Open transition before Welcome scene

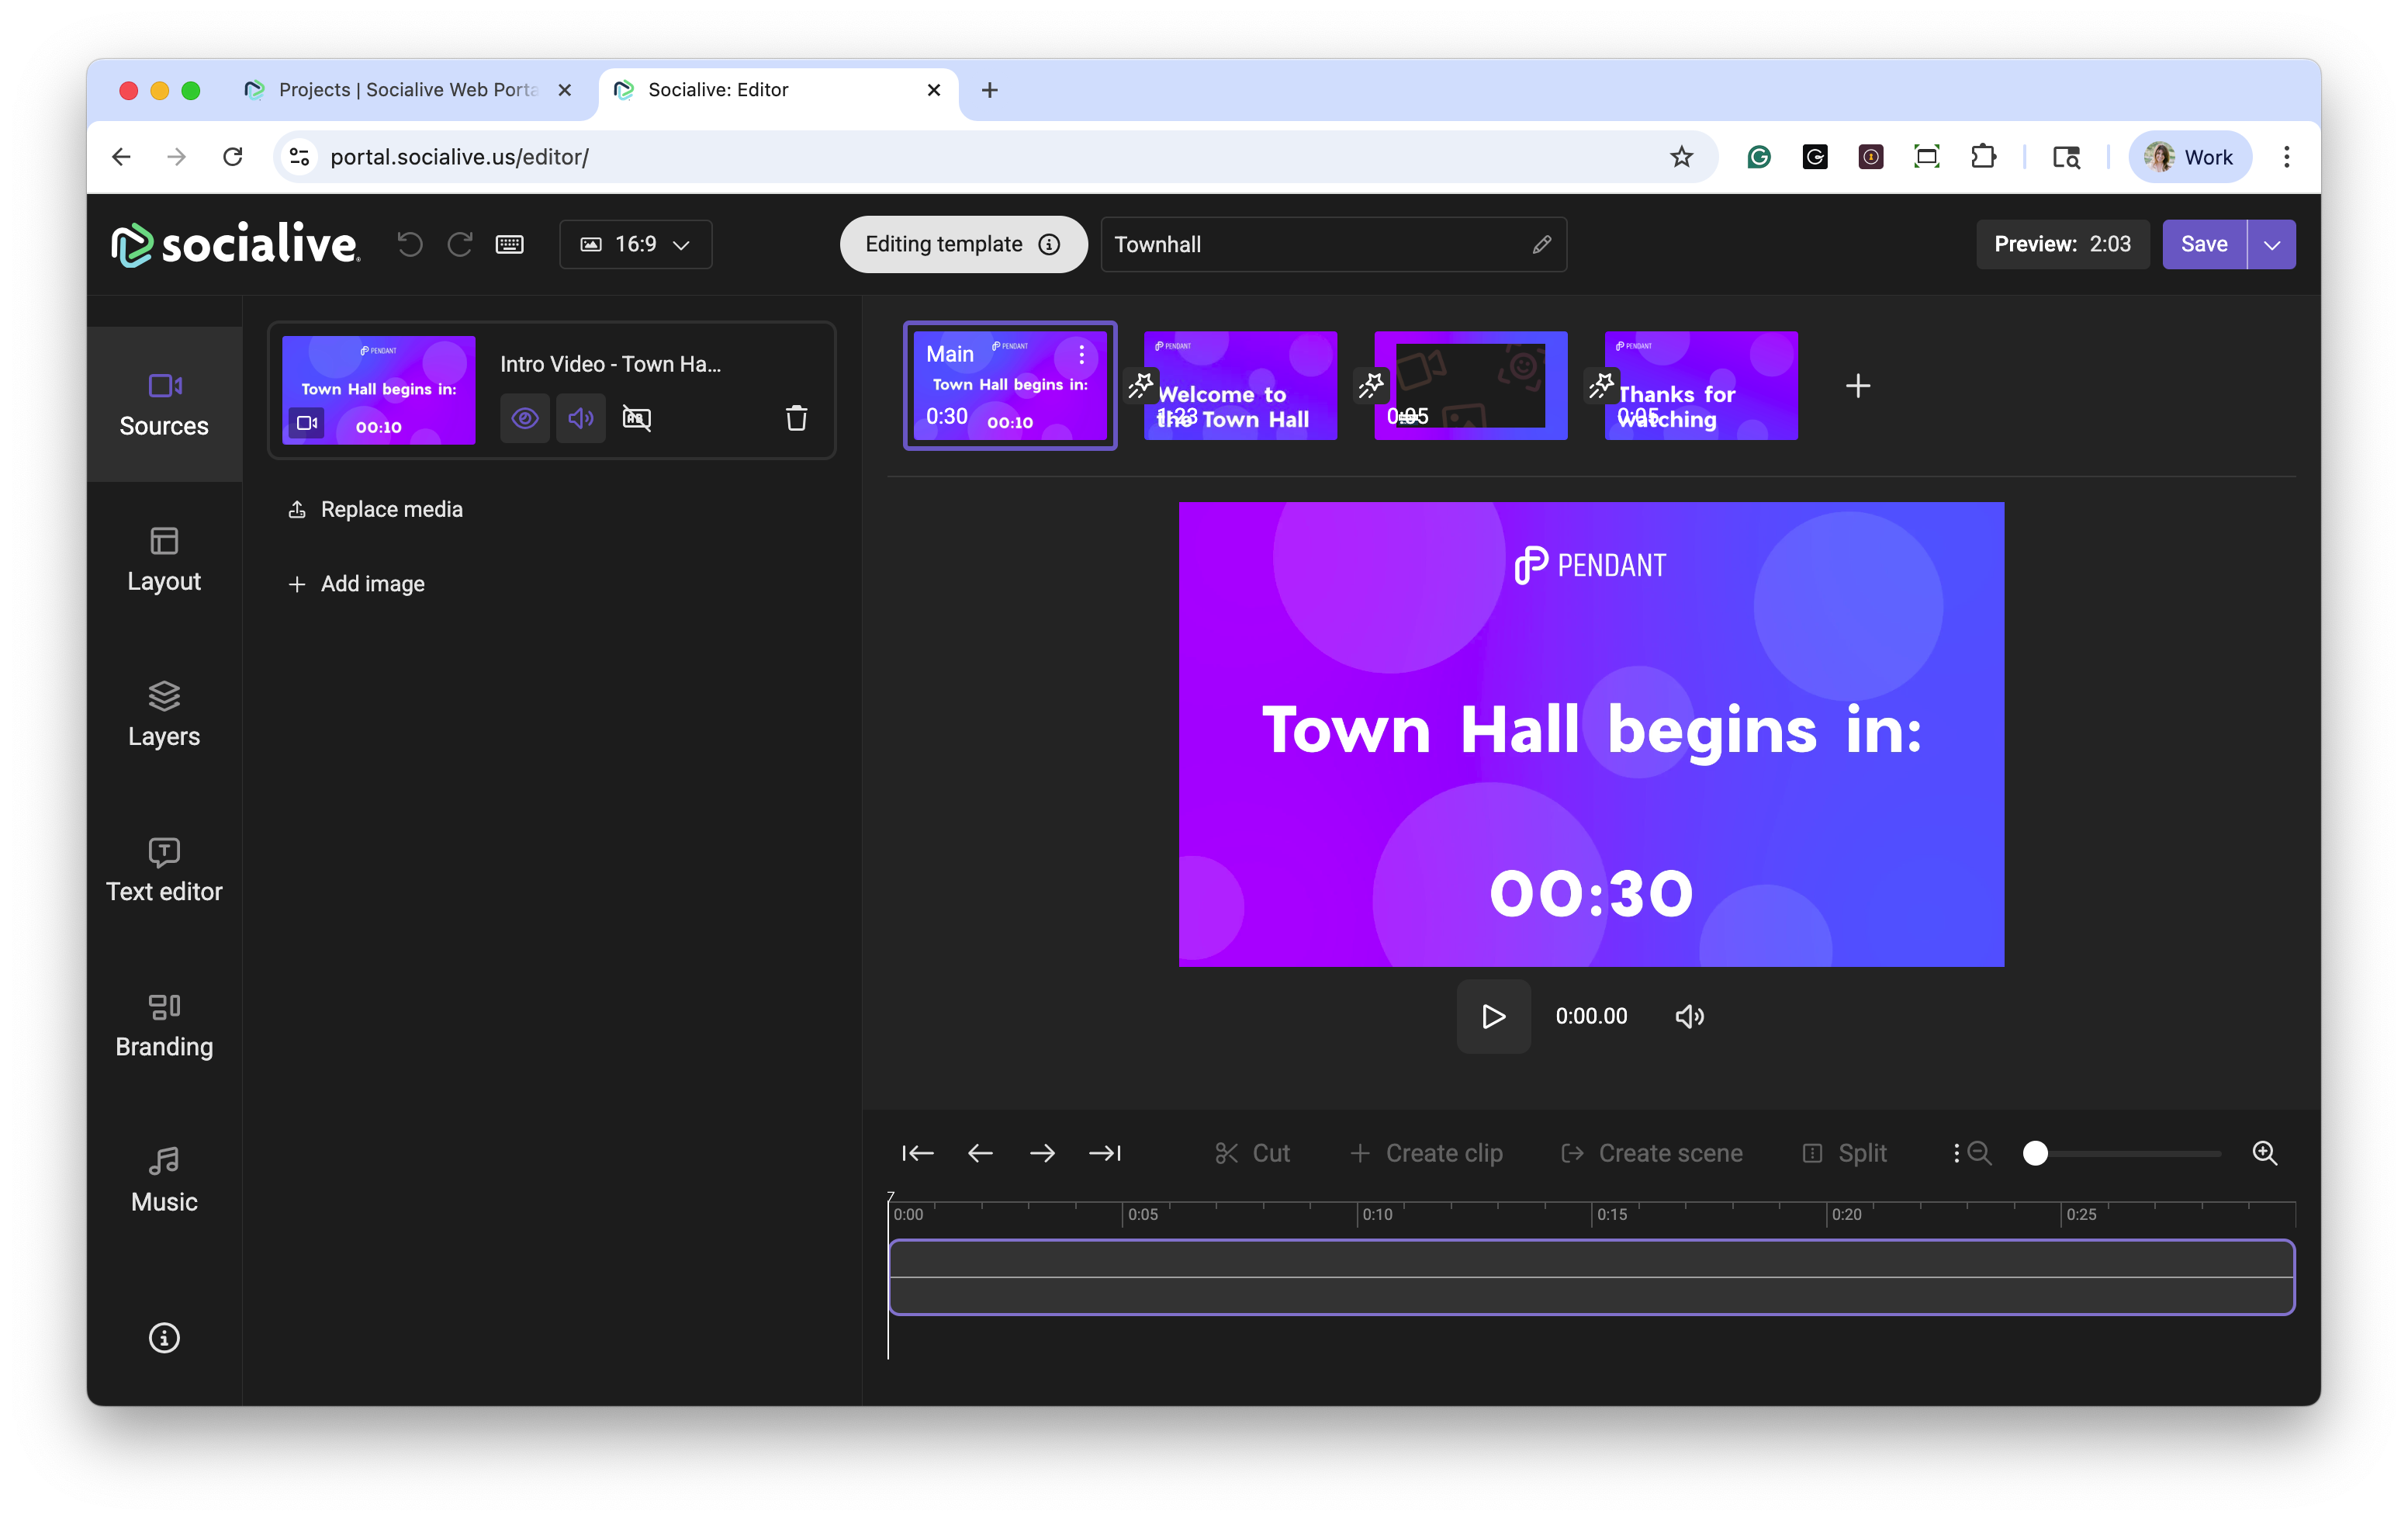[1141, 385]
